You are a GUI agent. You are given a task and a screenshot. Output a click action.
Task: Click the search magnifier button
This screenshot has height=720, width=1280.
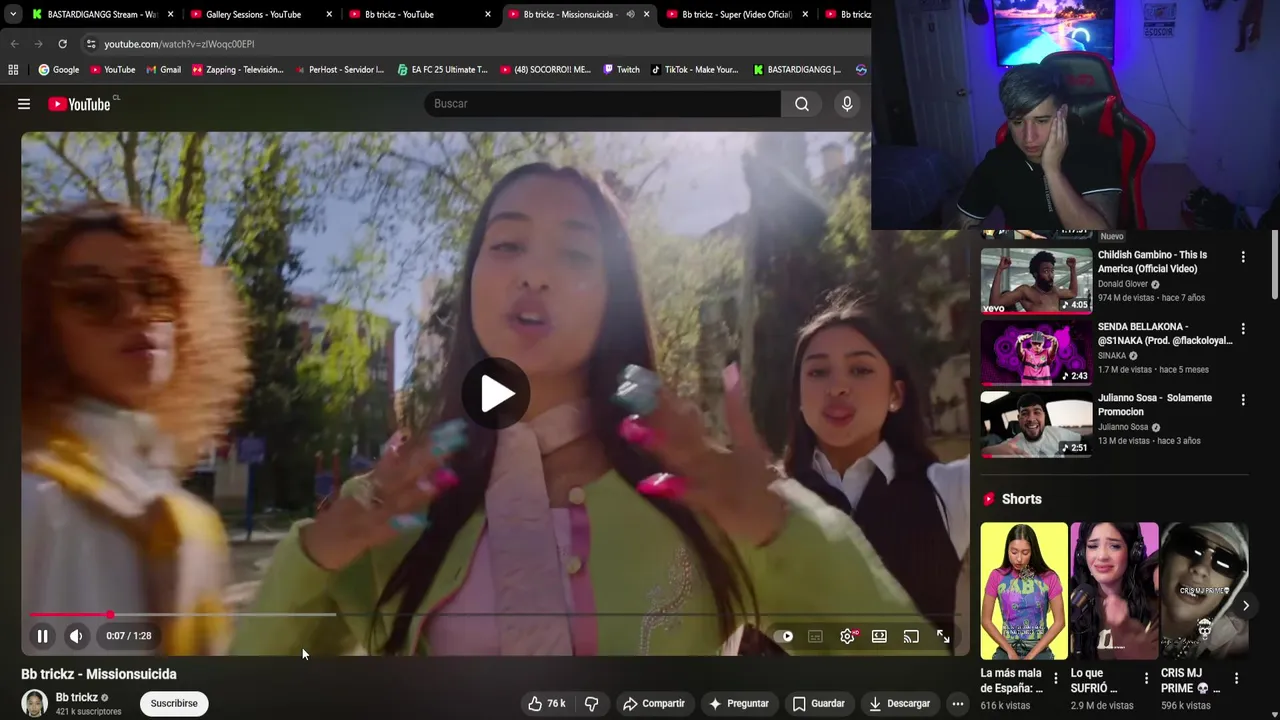(x=802, y=104)
